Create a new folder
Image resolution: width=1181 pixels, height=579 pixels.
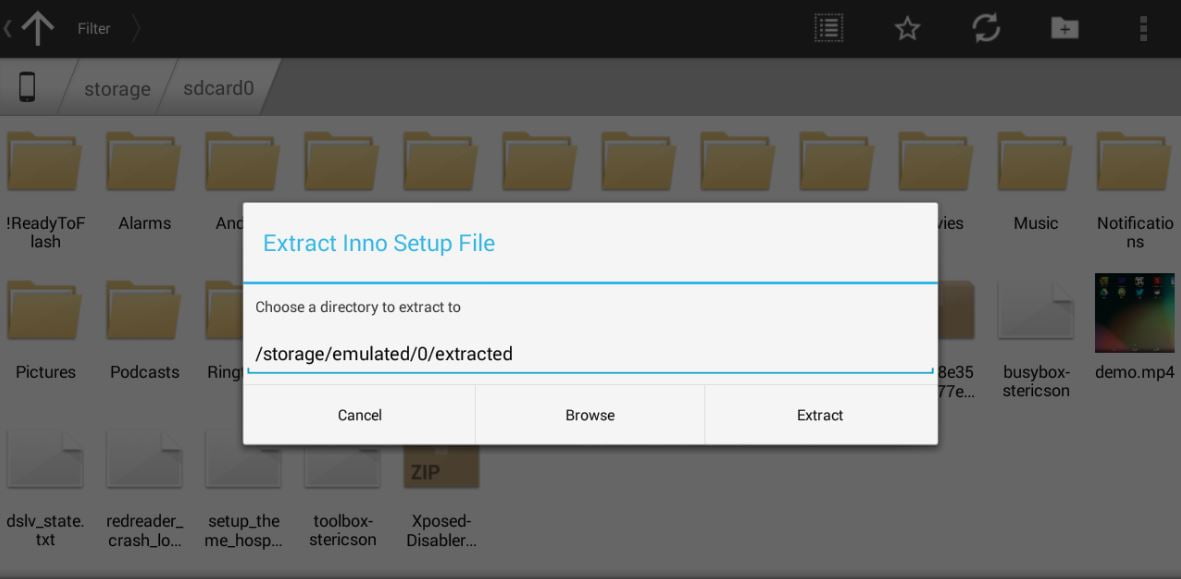[x=1064, y=27]
